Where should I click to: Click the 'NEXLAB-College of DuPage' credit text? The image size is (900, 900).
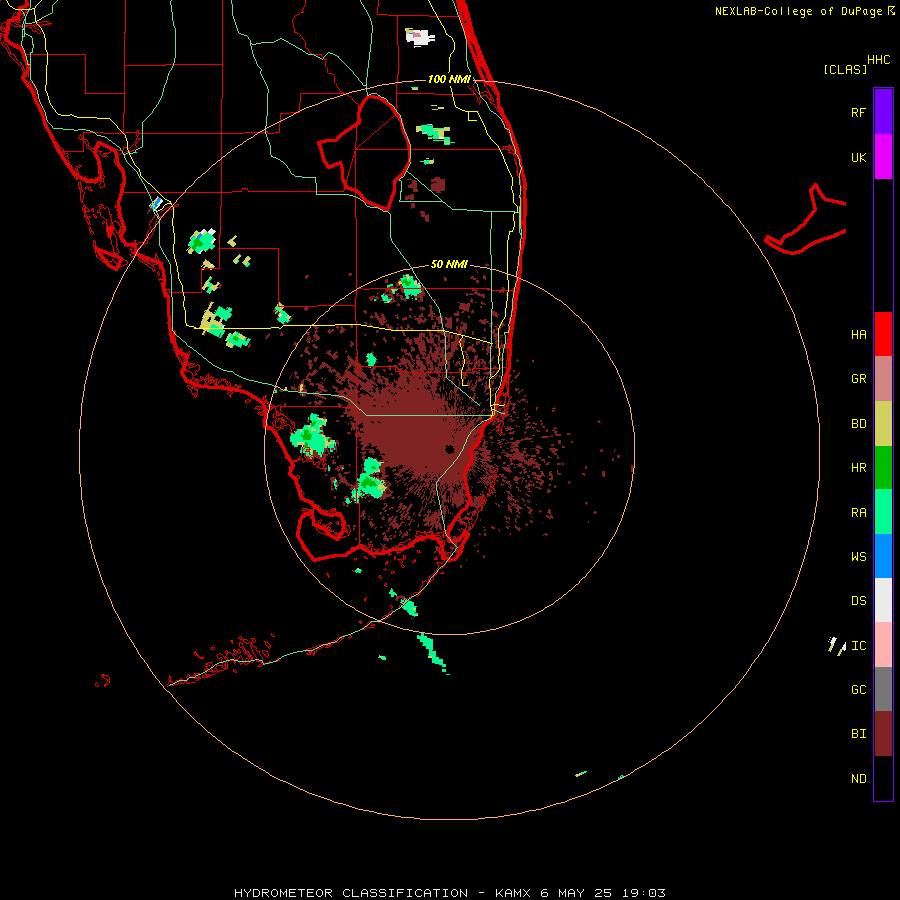coord(798,11)
